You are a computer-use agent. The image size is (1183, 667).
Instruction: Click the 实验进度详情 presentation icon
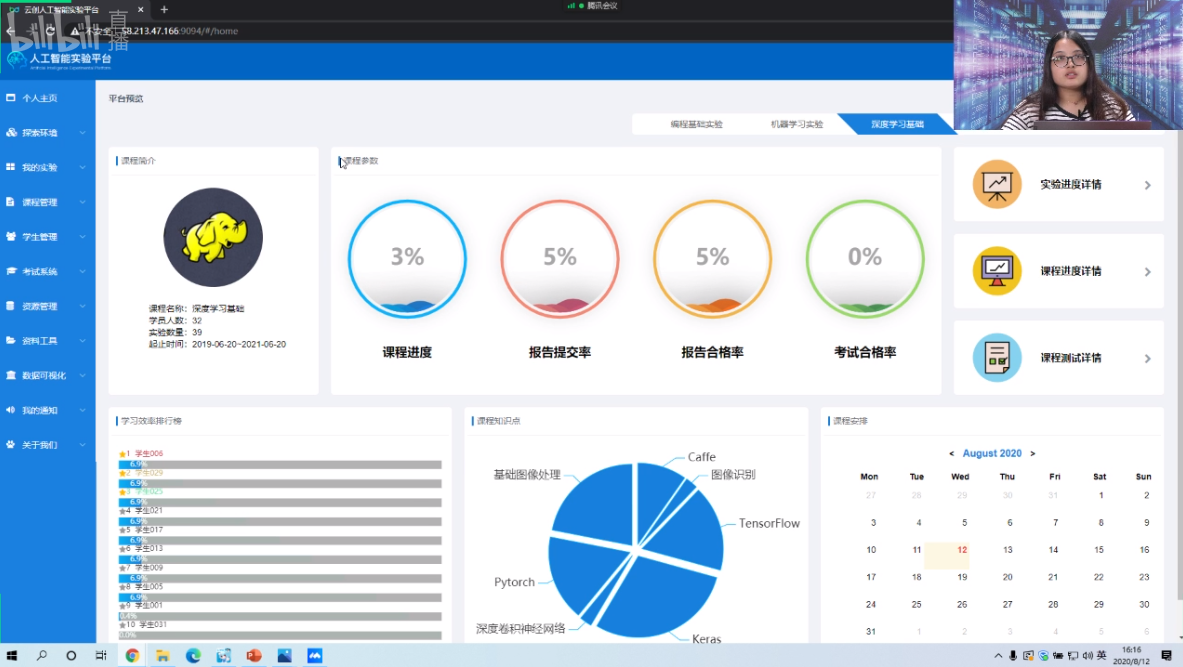[x=997, y=184]
